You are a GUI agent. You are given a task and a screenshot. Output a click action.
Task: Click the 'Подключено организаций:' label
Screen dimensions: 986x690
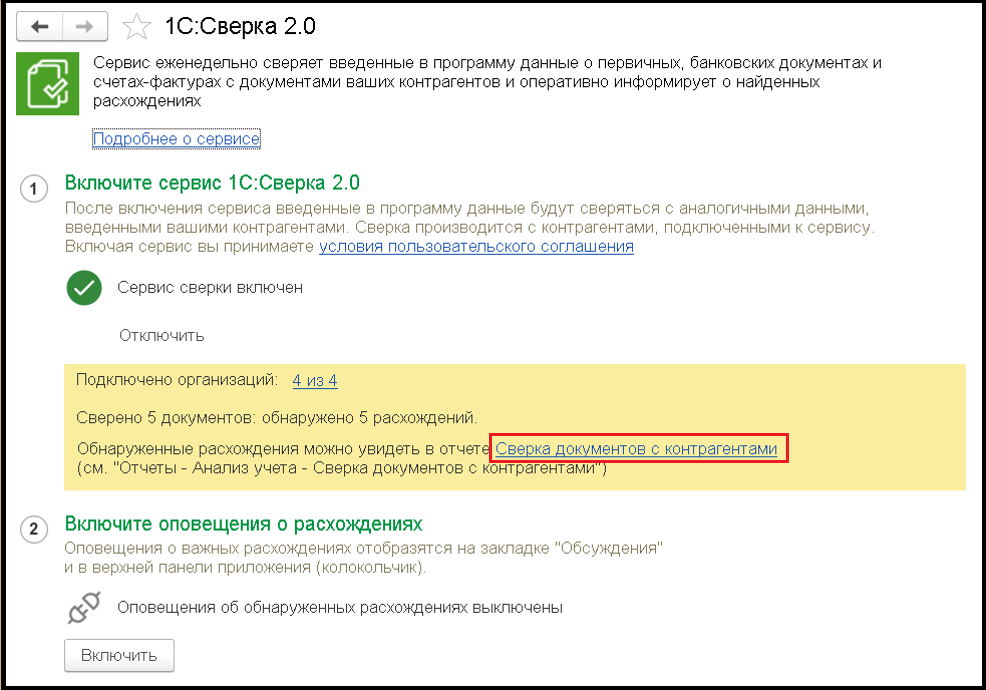[177, 380]
